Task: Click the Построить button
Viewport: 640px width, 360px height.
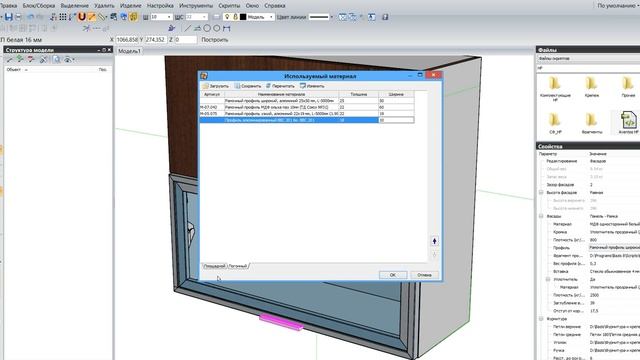Action: tap(215, 40)
